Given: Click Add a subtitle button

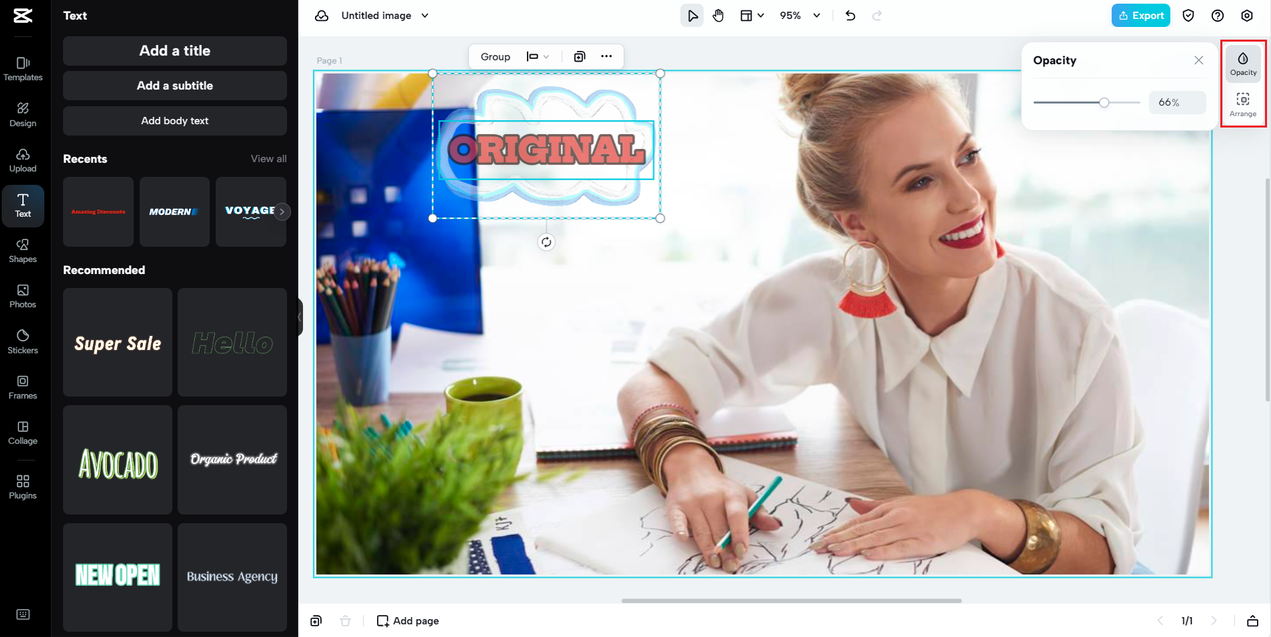Looking at the screenshot, I should click(175, 86).
